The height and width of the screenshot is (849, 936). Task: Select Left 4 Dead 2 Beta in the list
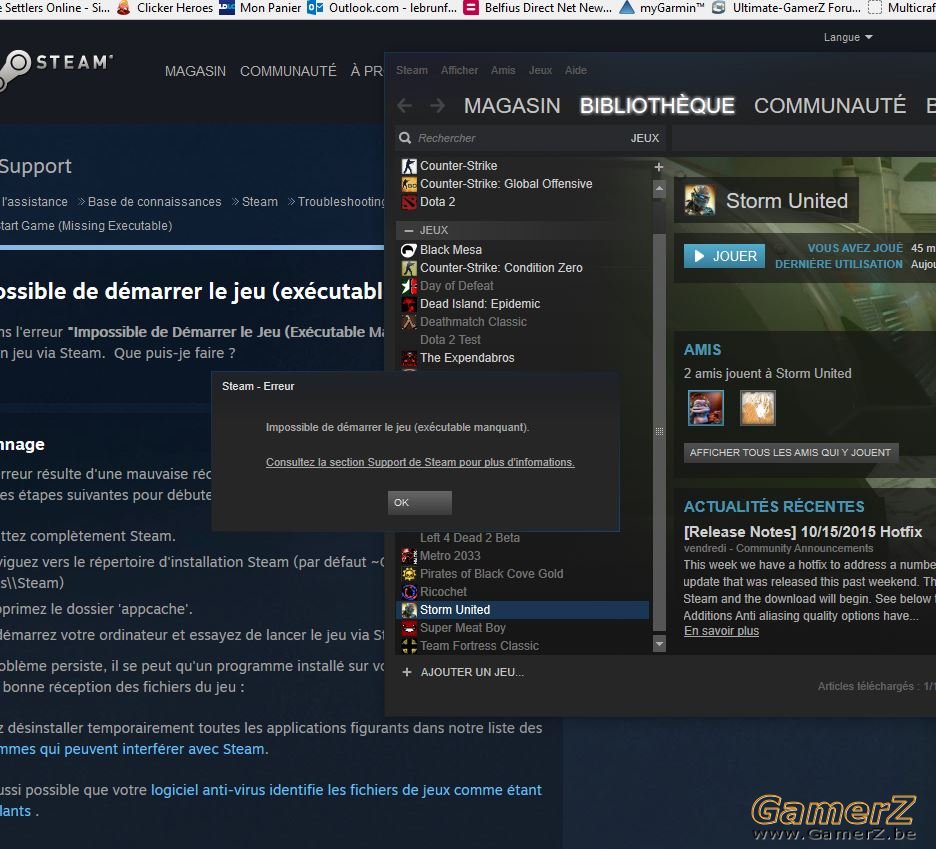click(x=469, y=538)
